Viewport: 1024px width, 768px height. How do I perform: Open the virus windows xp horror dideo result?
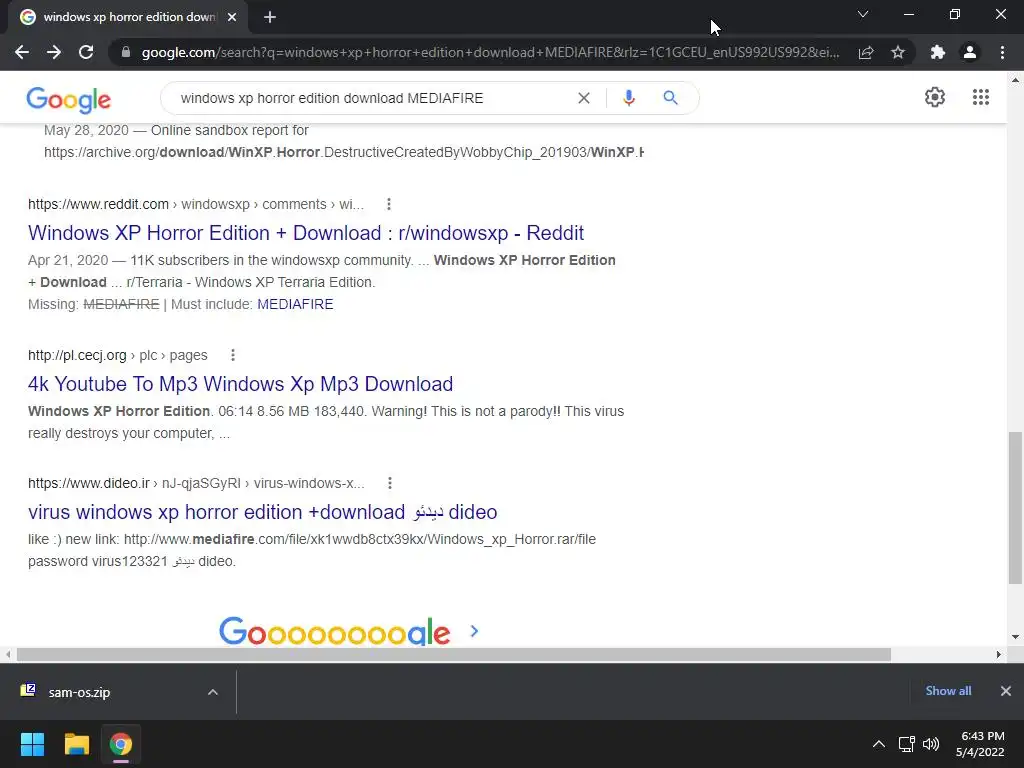[263, 512]
